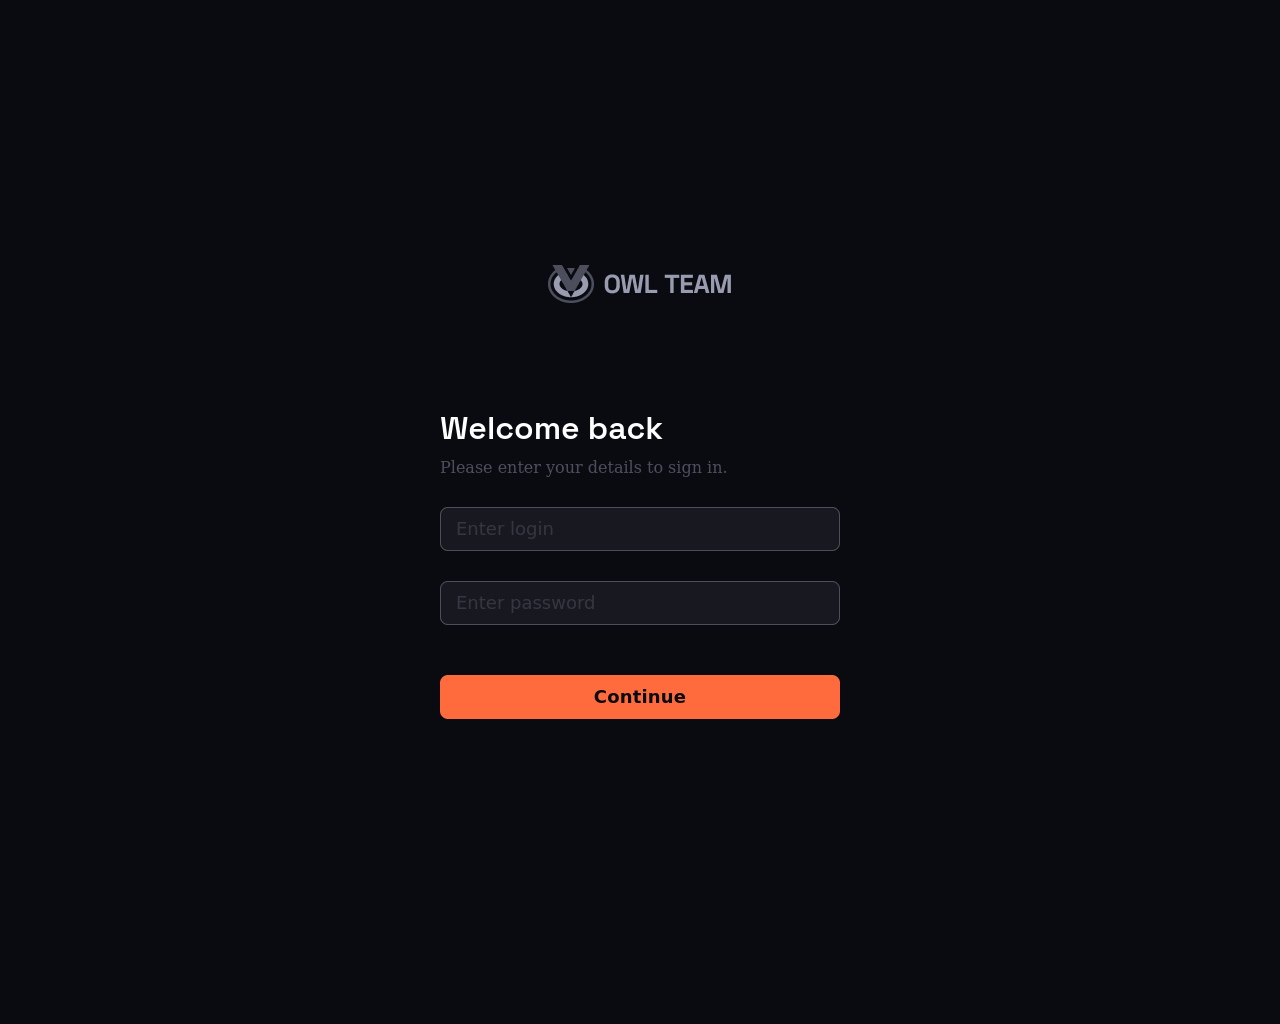
Task: Click the Continue label on the orange button
Action: tap(640, 697)
